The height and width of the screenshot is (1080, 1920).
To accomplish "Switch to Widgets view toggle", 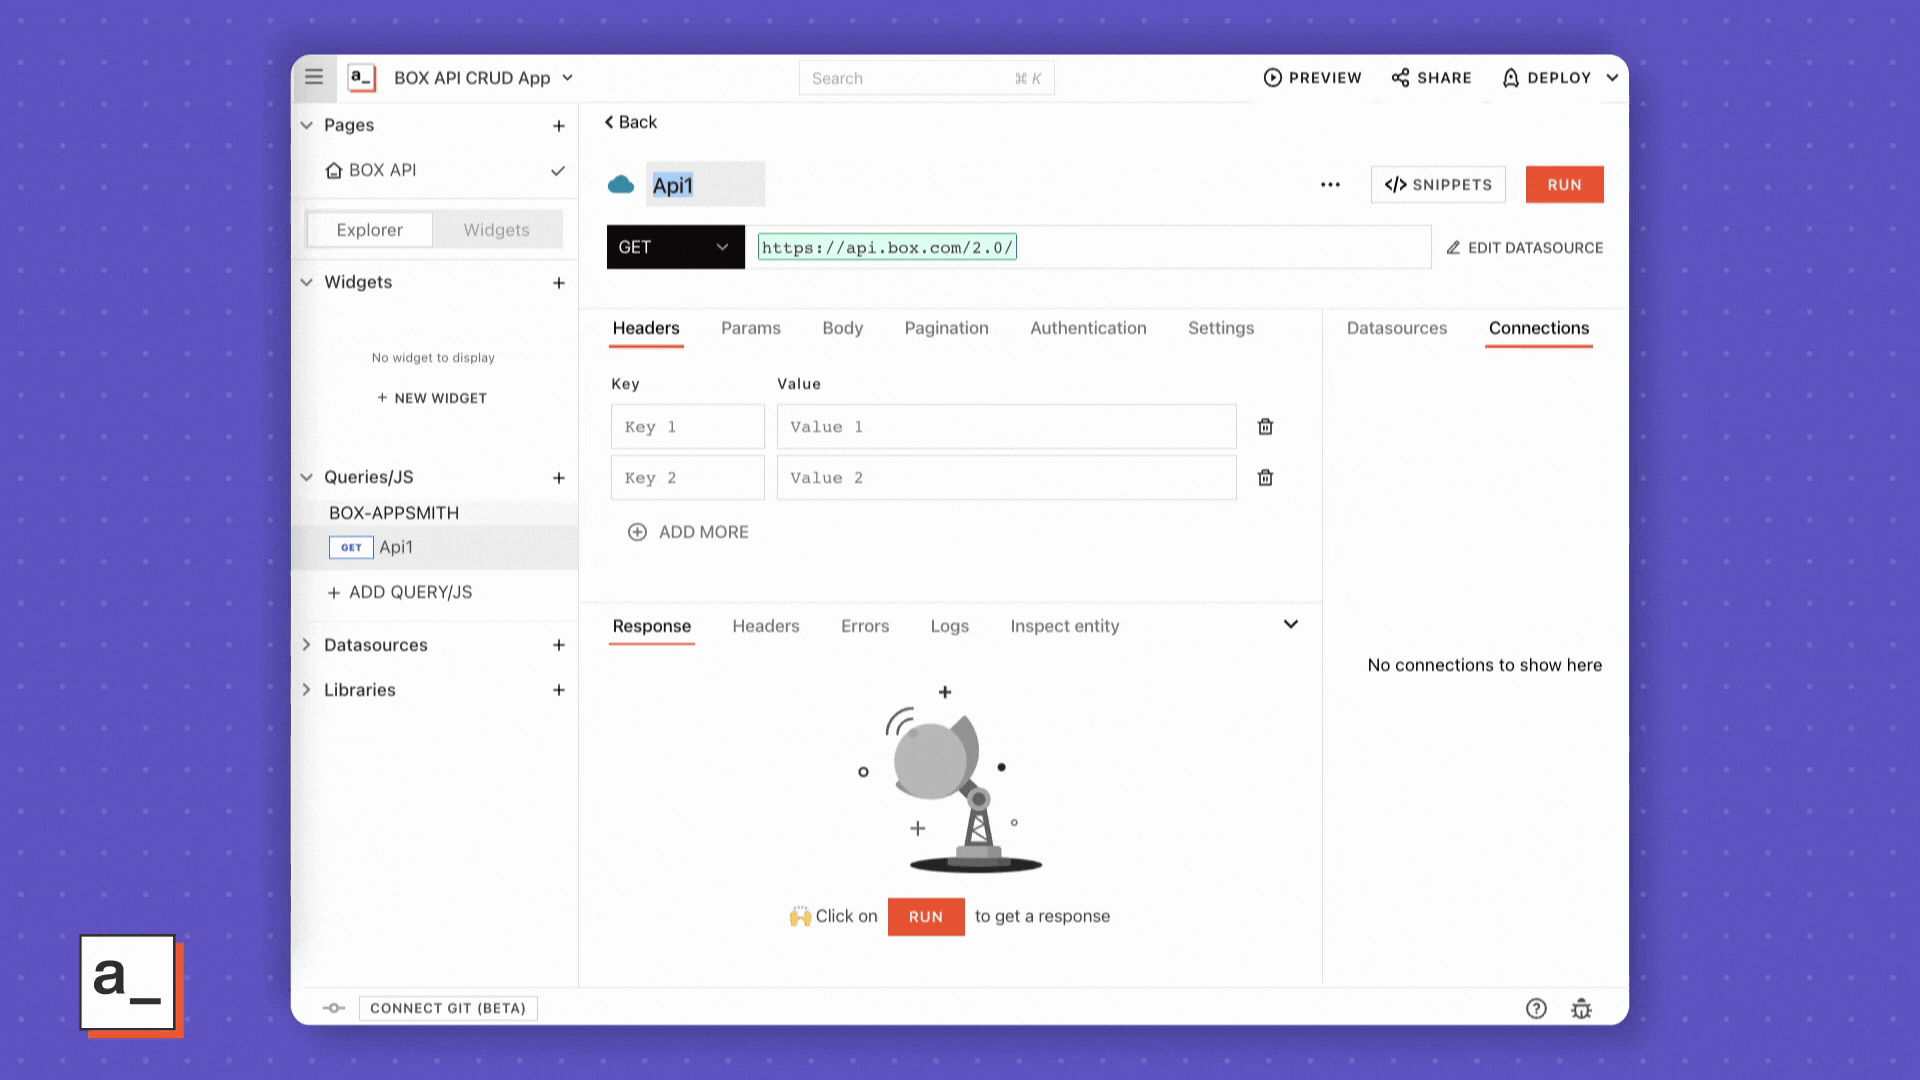I will 497,230.
